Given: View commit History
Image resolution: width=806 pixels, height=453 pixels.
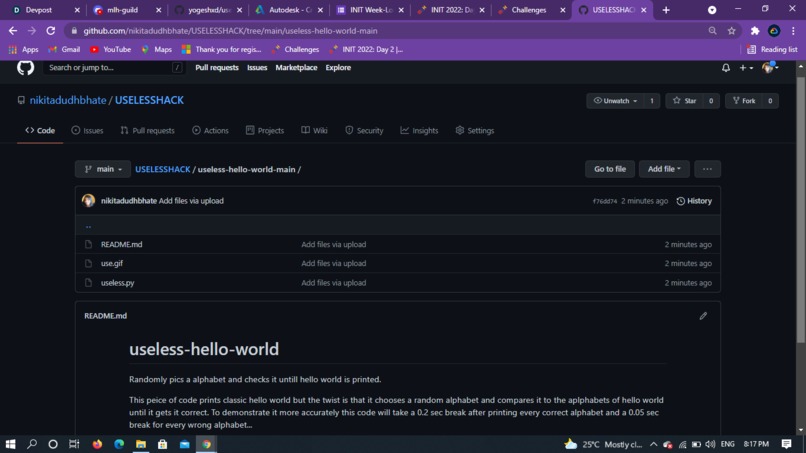Looking at the screenshot, I should (x=694, y=201).
